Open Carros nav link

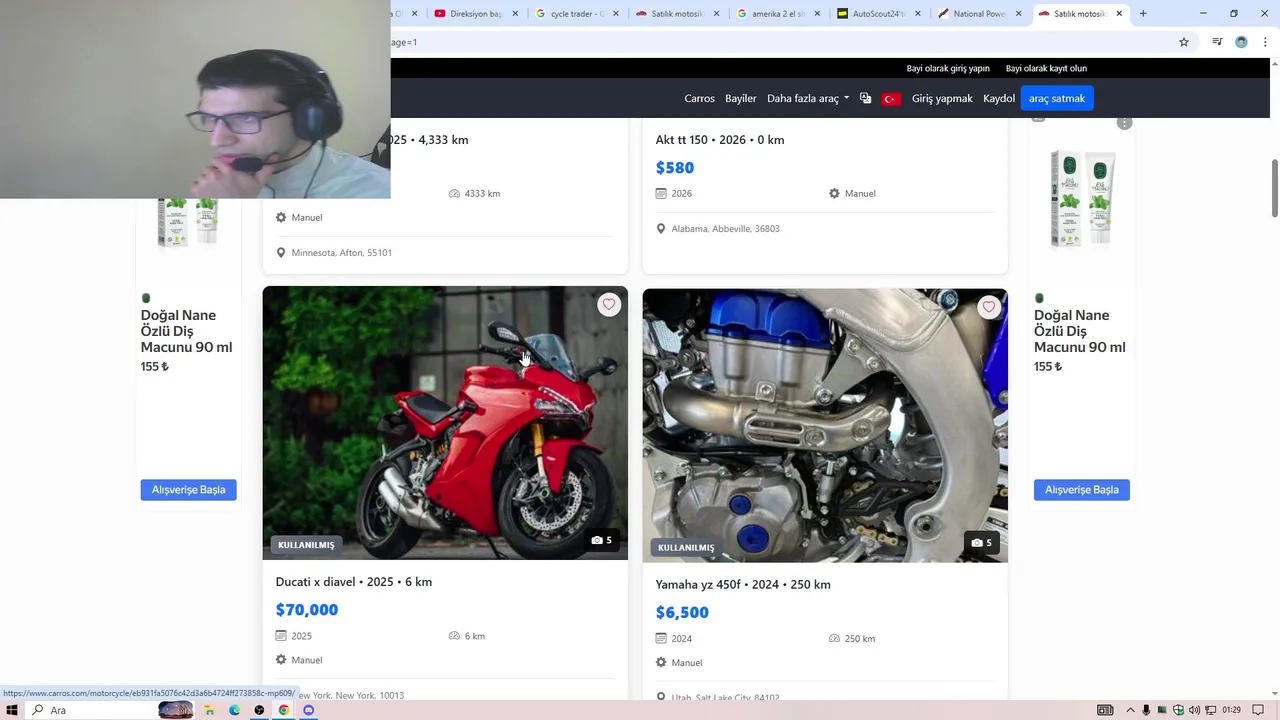pyautogui.click(x=699, y=98)
